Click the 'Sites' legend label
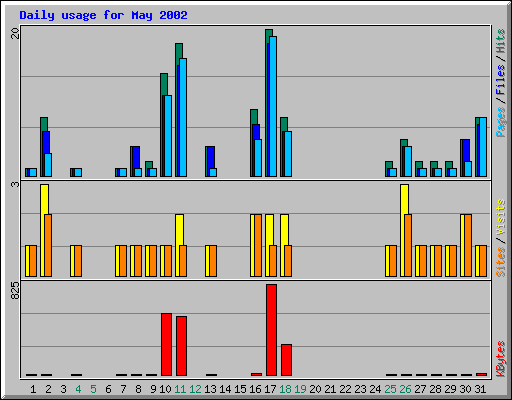512x400 pixels. point(500,262)
